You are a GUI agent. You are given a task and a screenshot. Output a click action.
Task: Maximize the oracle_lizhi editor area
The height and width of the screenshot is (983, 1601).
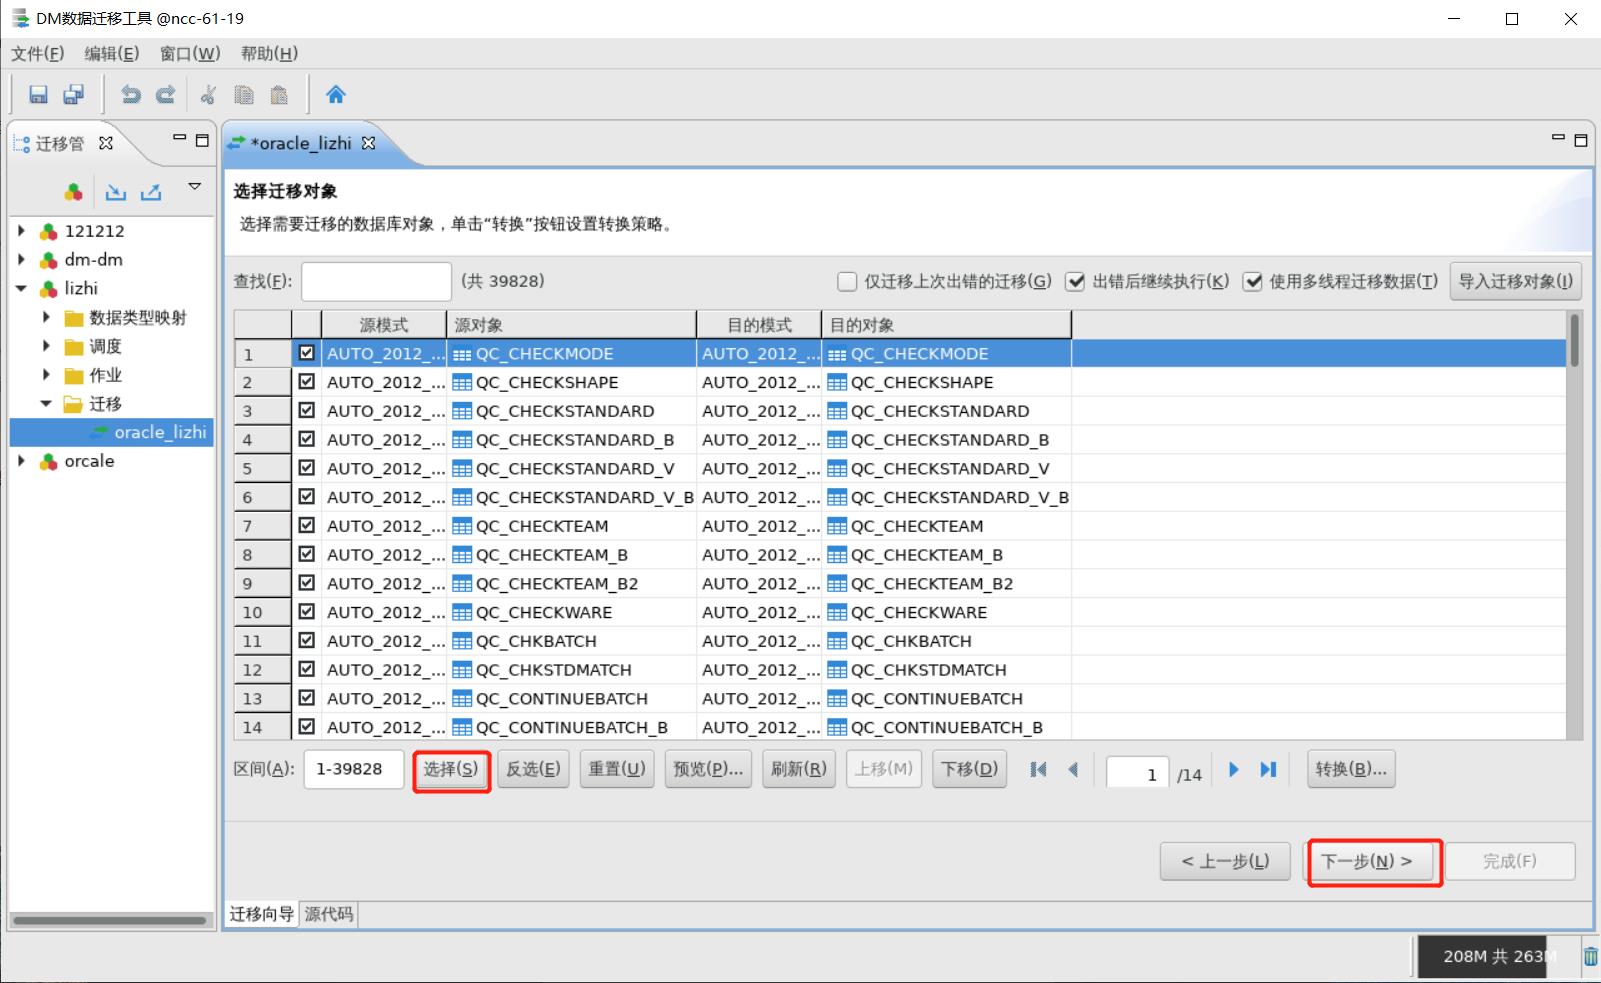tap(1581, 140)
